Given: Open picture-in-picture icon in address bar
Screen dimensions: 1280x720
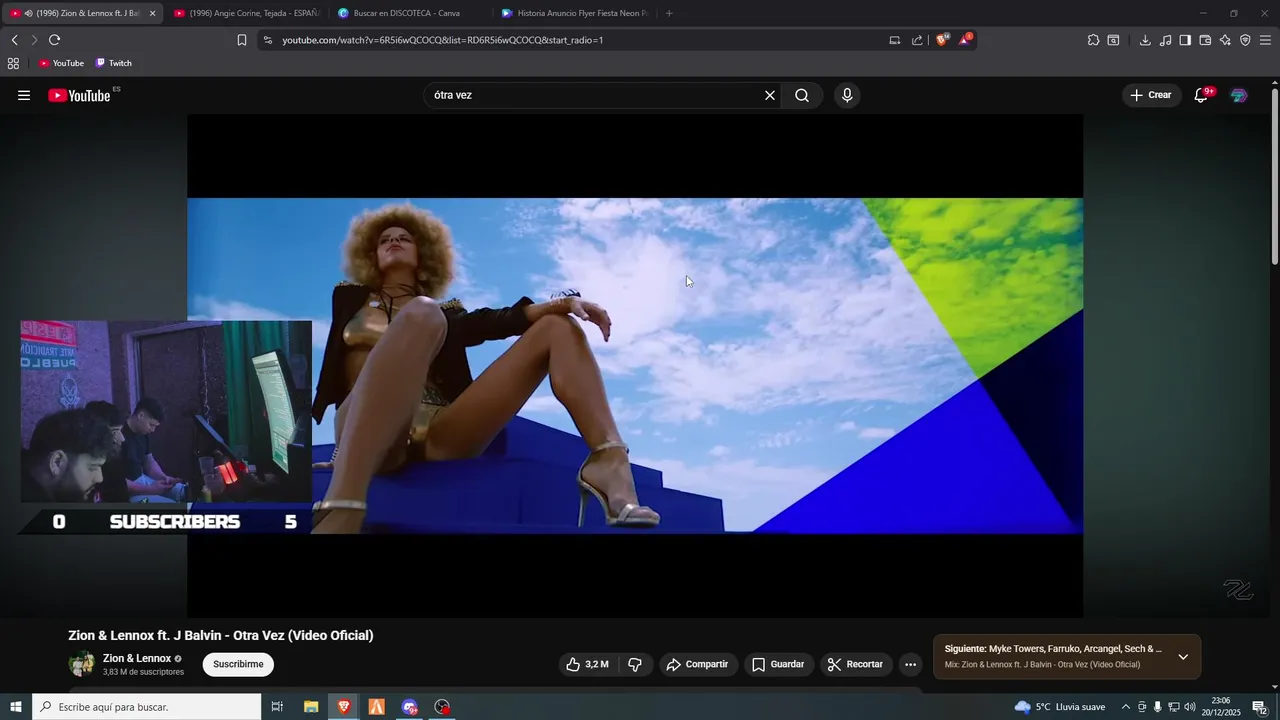Looking at the screenshot, I should click(x=895, y=40).
